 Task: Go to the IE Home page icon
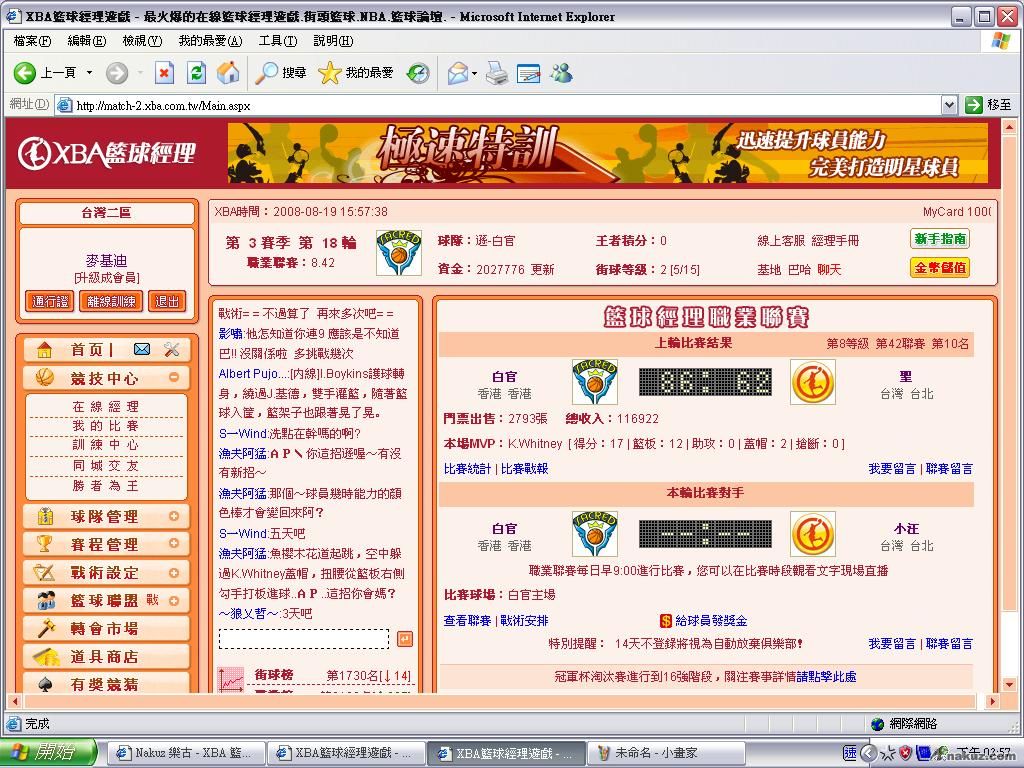click(228, 72)
